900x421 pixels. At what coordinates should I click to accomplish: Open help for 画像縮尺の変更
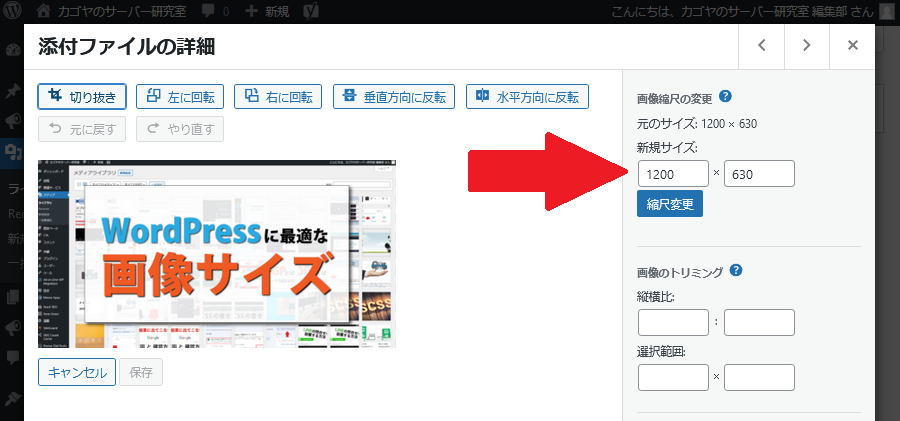[x=725, y=97]
